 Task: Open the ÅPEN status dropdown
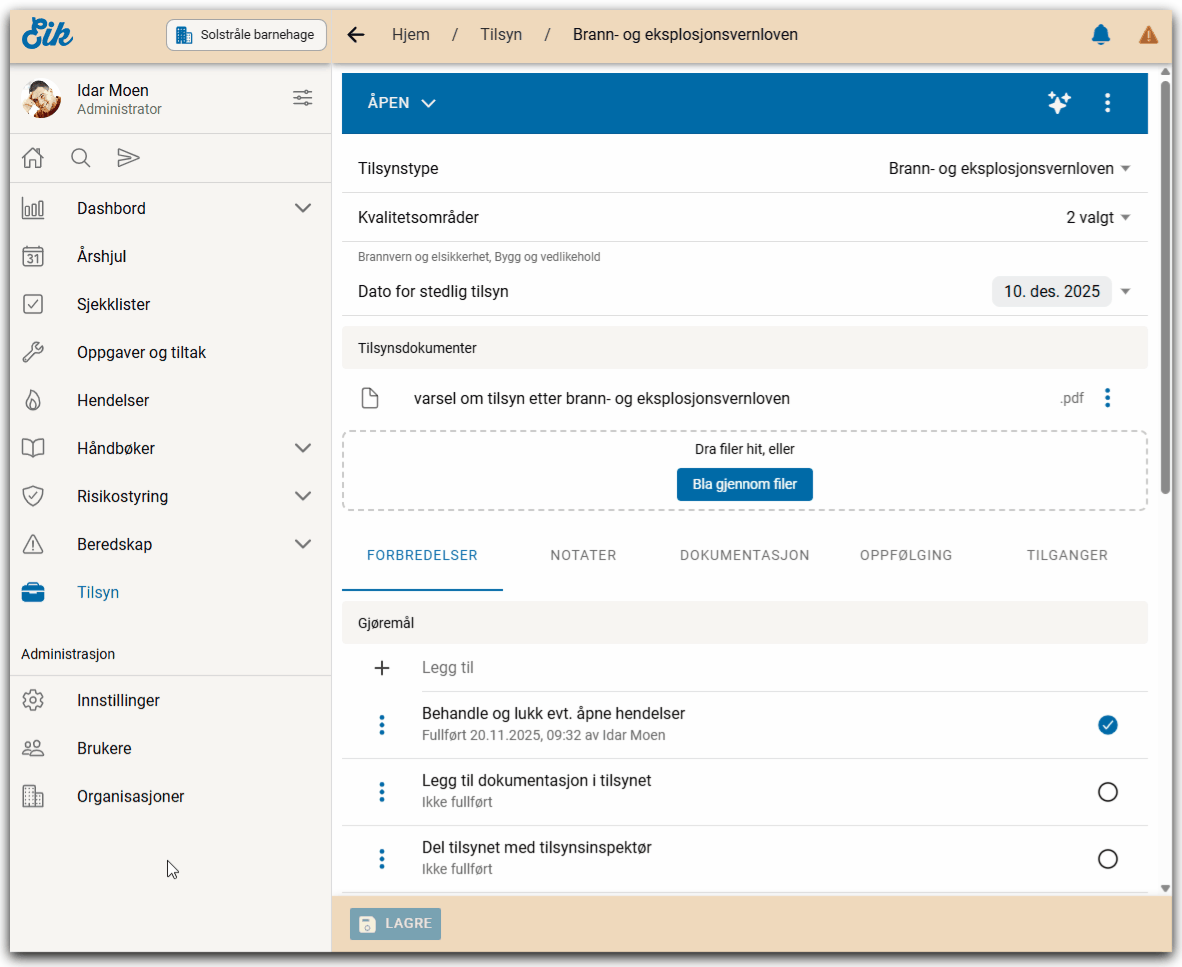coord(401,103)
